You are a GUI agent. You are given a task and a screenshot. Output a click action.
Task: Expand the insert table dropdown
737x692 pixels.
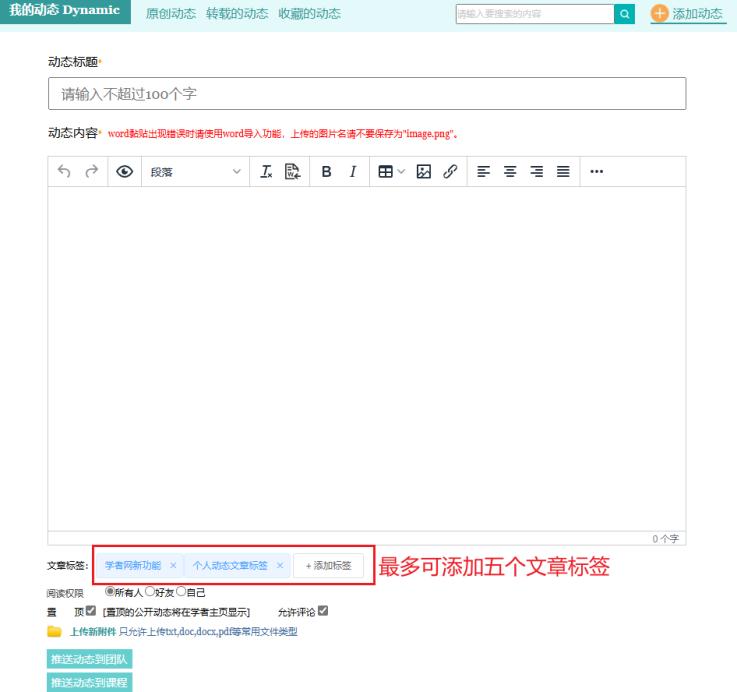pos(391,172)
